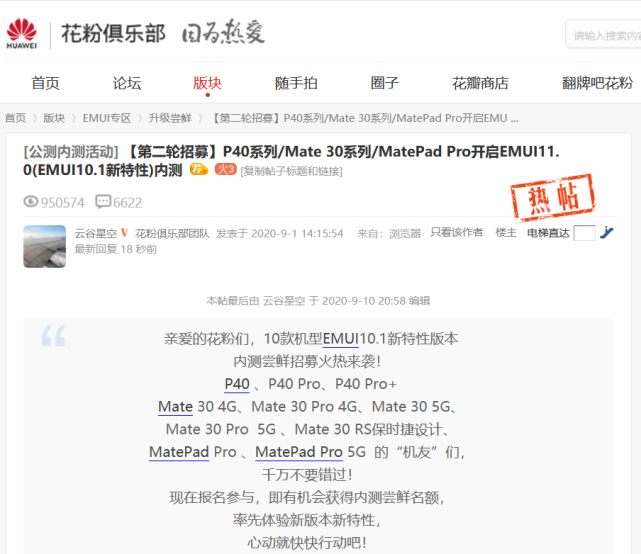
Task: Click the comment bubble replies icon
Action: 103,202
